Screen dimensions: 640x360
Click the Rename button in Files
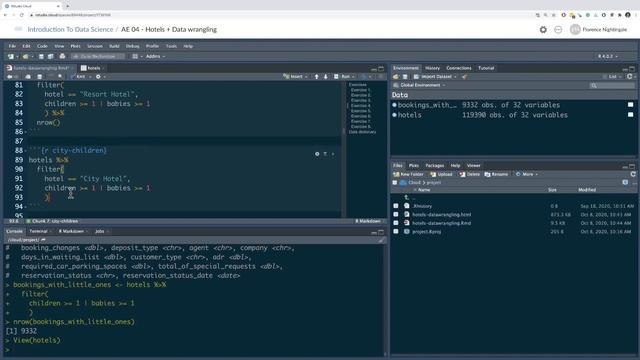coord(496,174)
